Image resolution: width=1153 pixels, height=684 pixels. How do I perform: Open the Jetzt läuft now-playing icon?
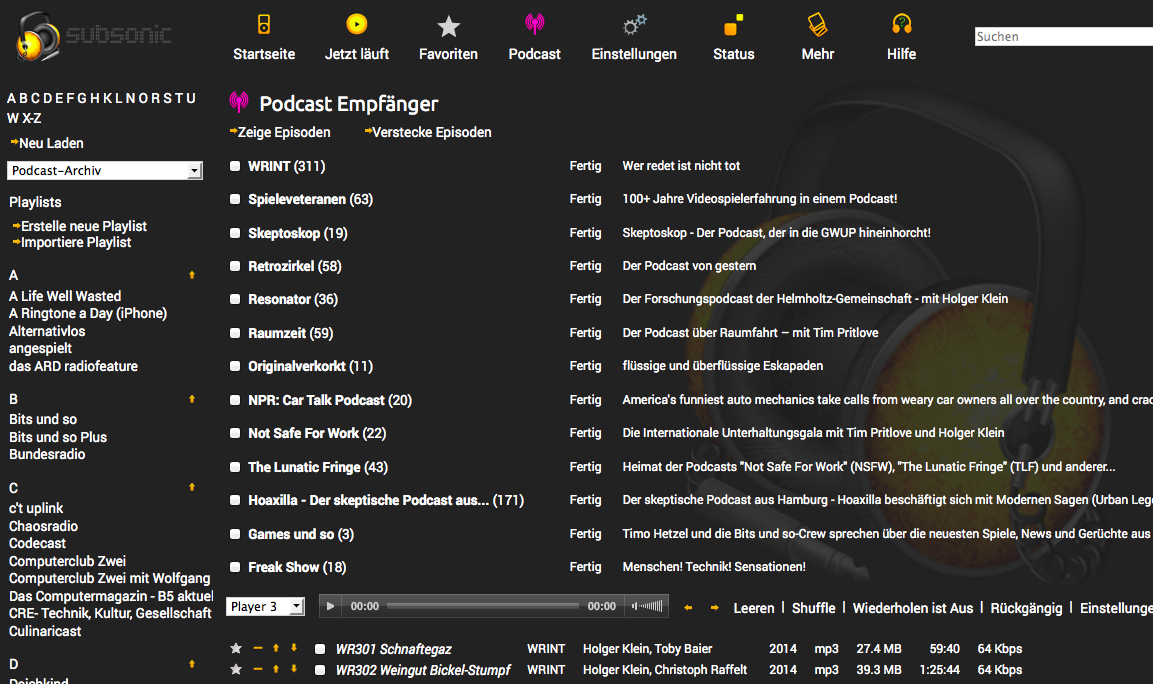357,24
